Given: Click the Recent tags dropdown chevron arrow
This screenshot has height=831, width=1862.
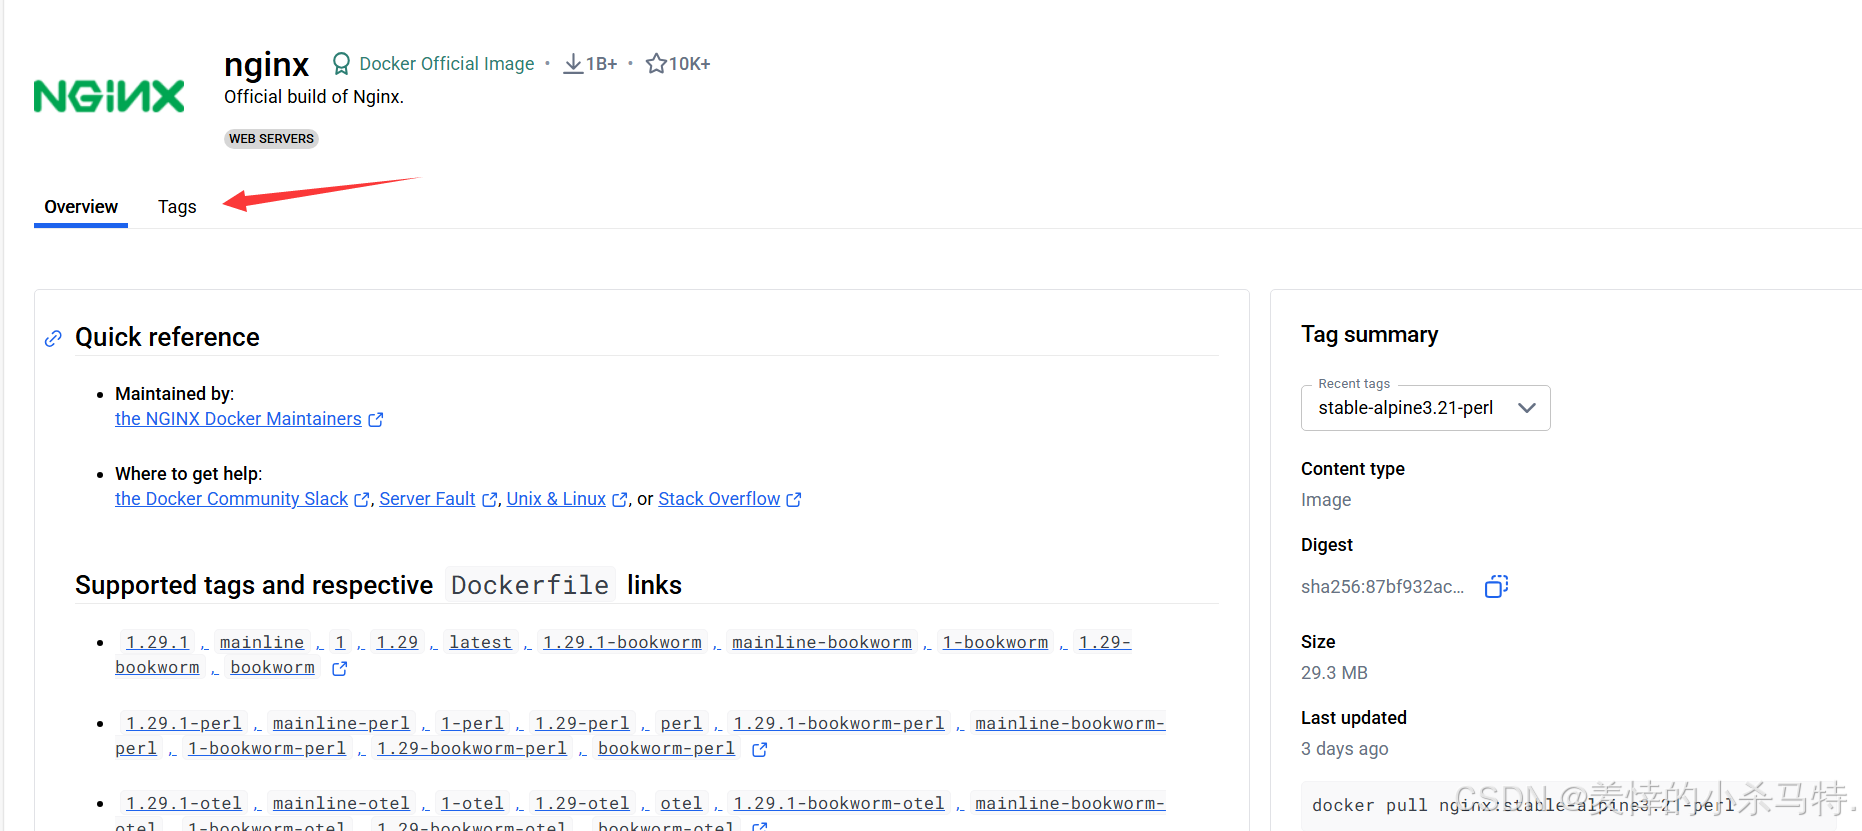Looking at the screenshot, I should (1526, 408).
